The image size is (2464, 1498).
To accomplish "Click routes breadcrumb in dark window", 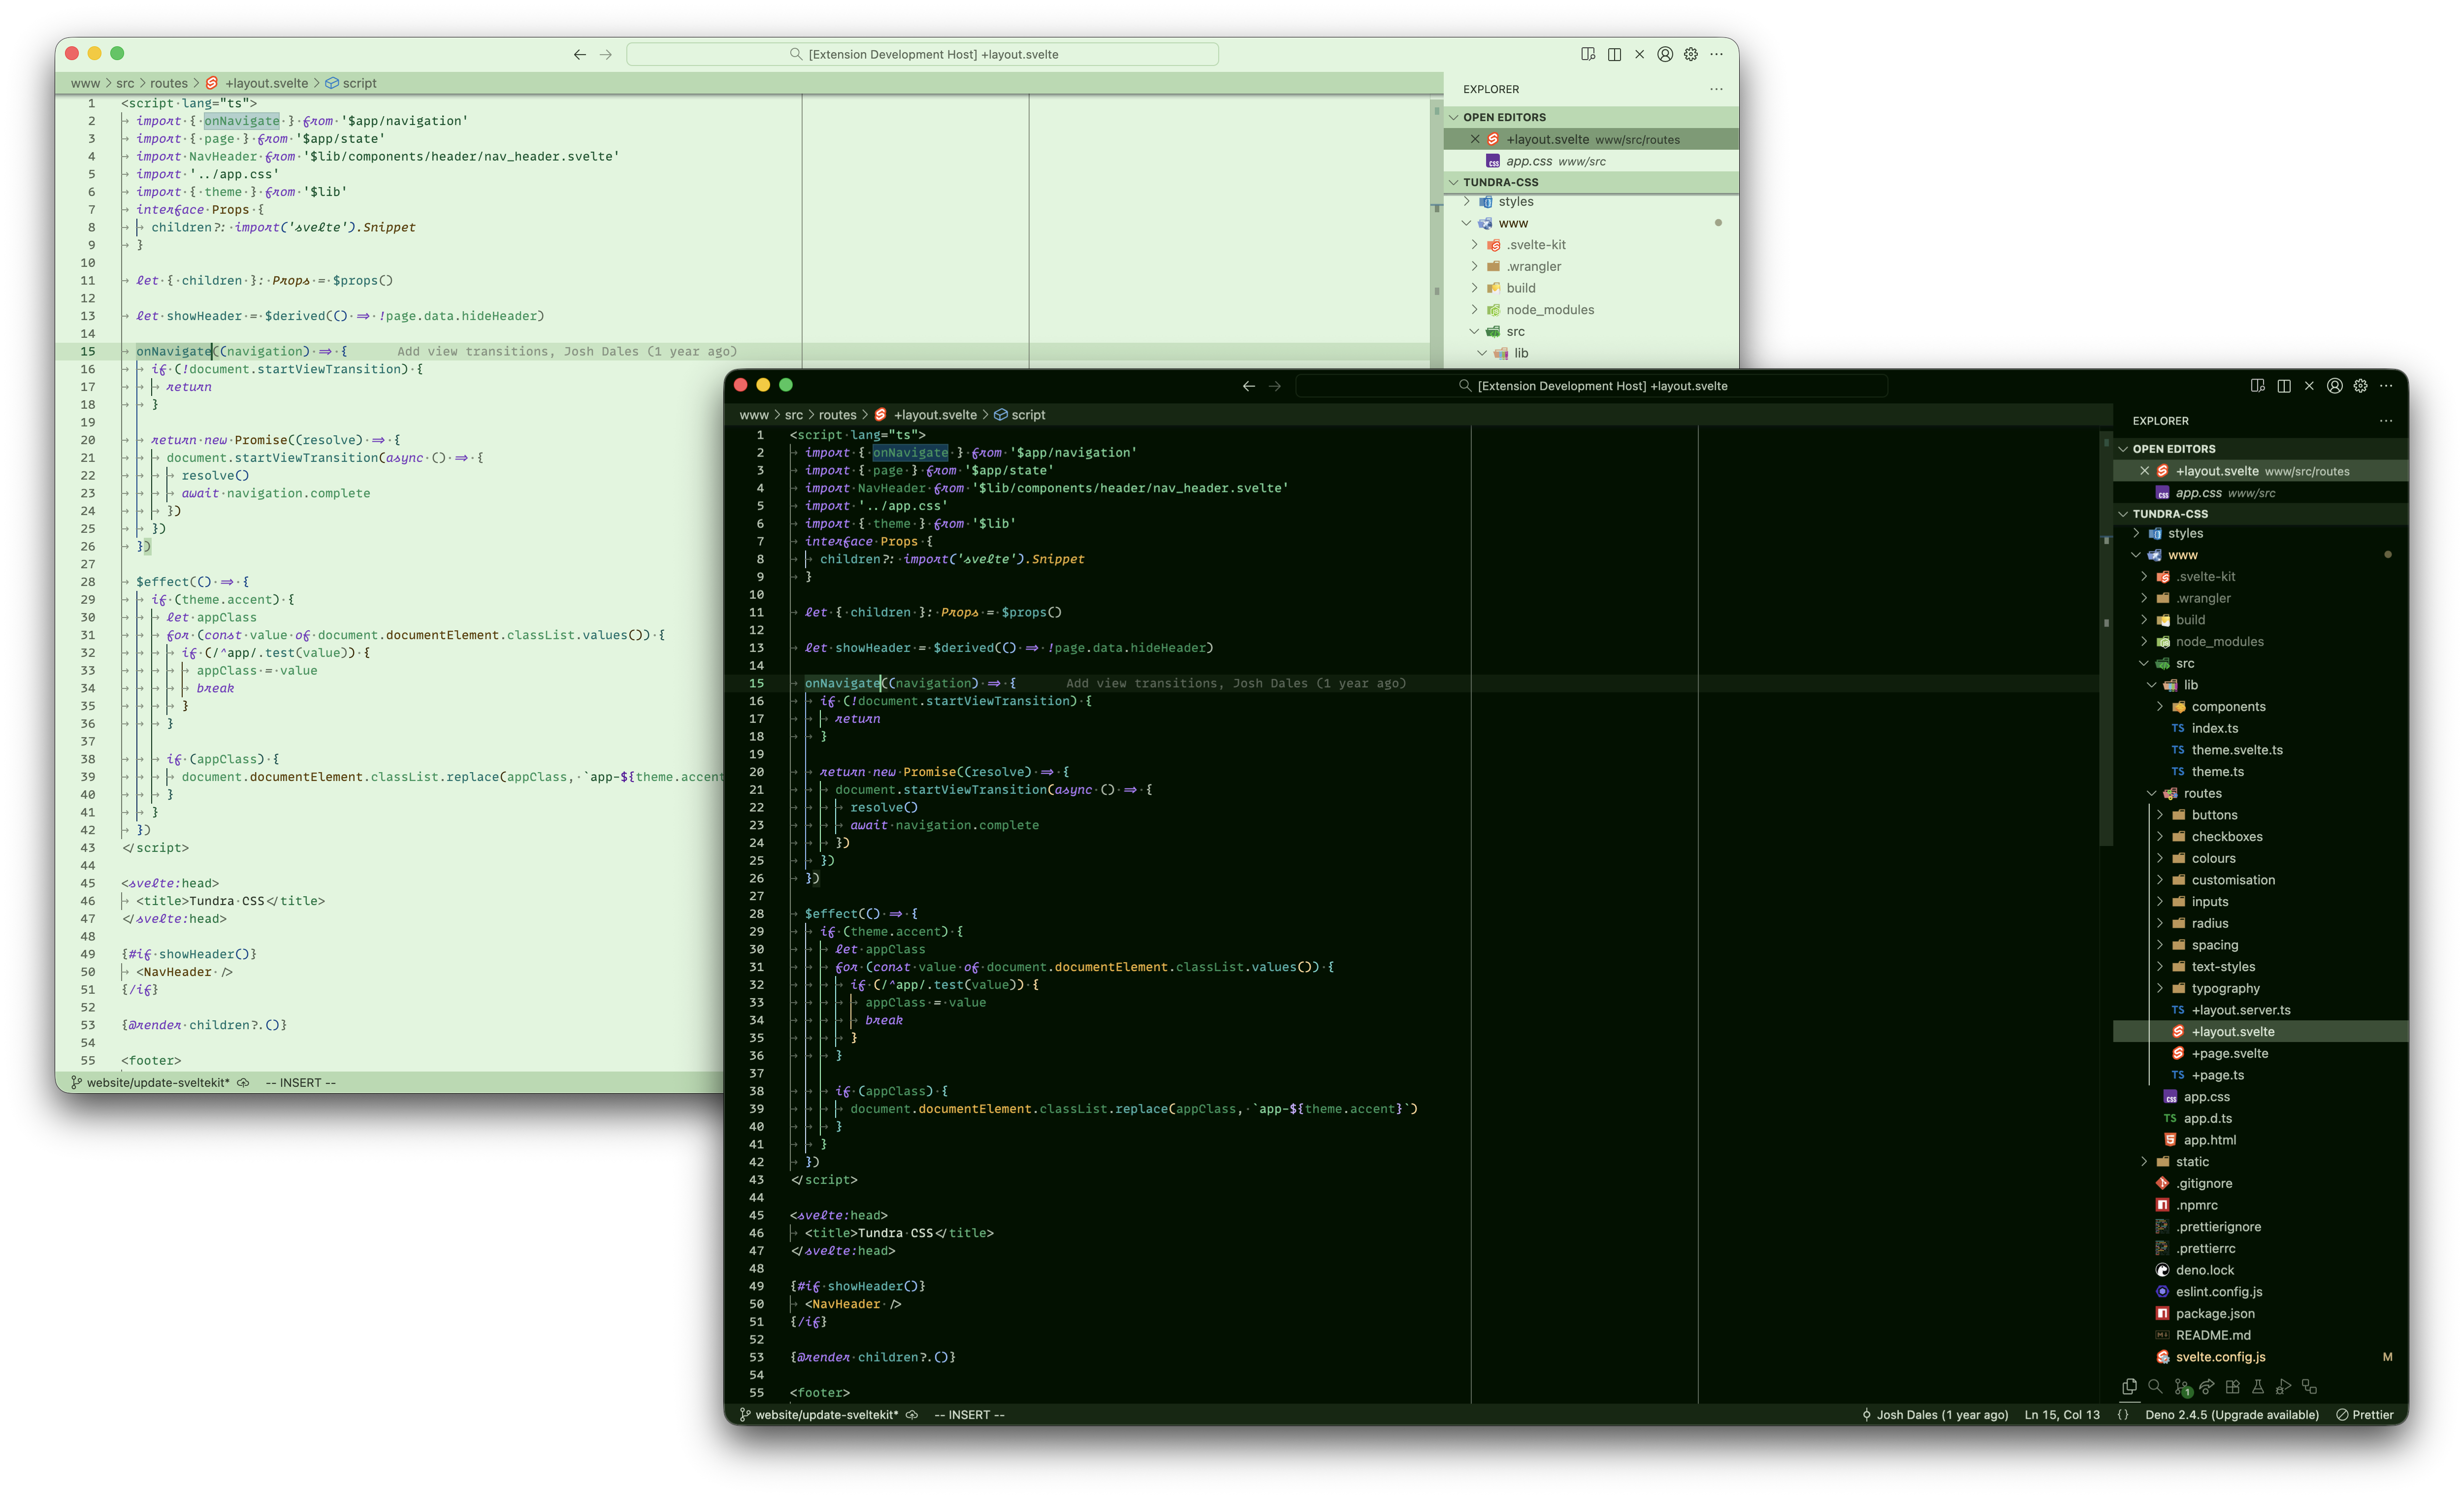I will pos(837,414).
